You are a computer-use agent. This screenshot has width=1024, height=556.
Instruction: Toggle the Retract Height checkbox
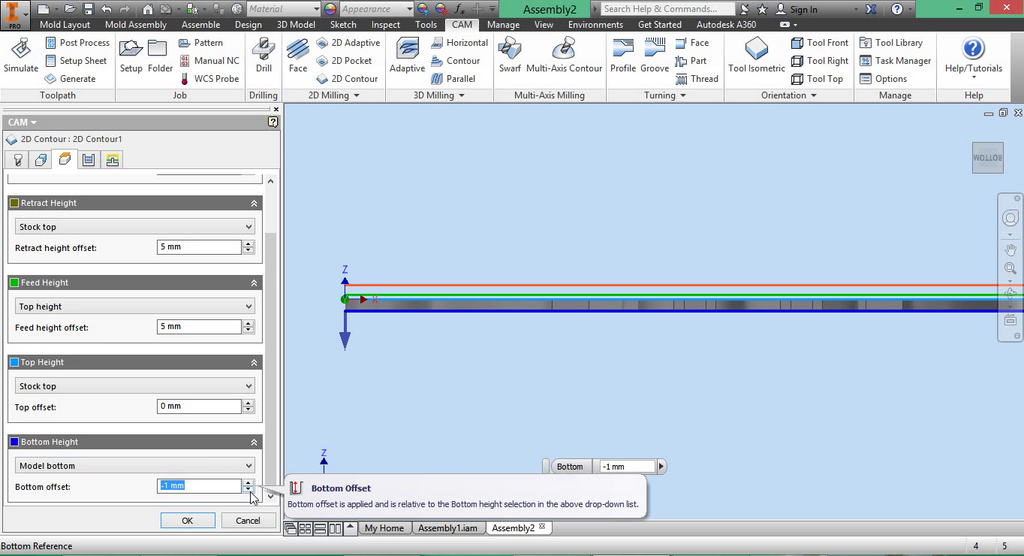coord(14,203)
